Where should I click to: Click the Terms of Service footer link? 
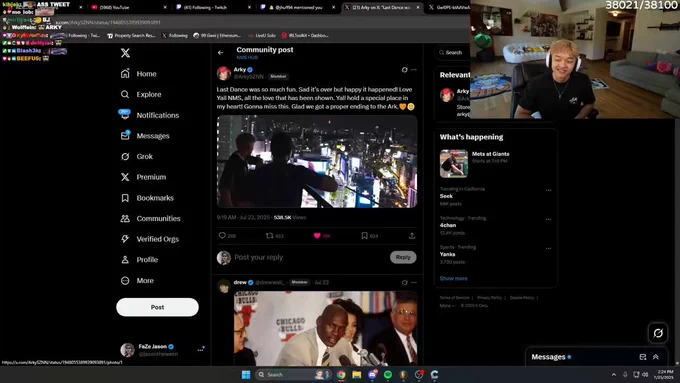point(454,298)
